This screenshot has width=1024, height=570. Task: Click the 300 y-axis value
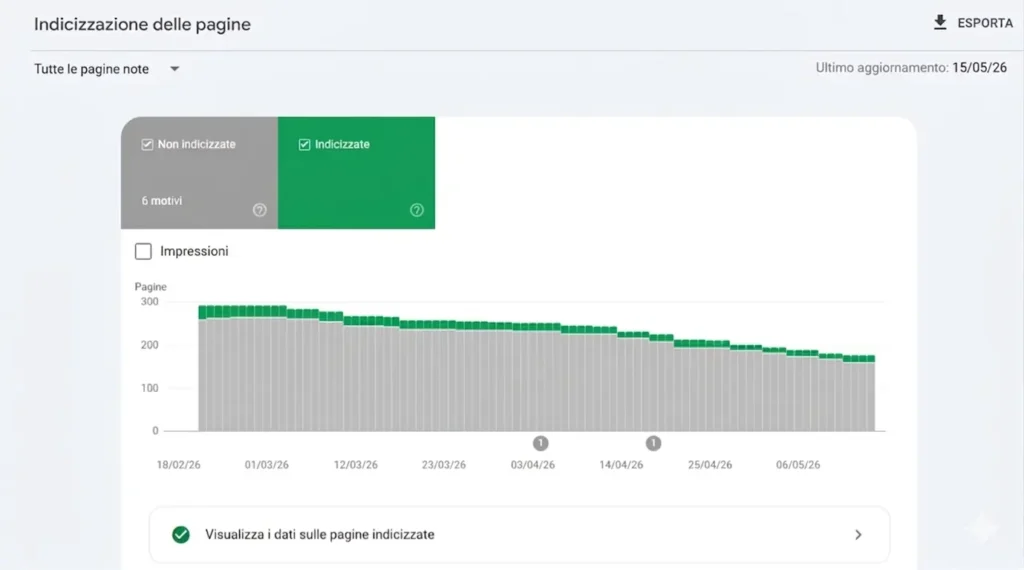pyautogui.click(x=150, y=302)
